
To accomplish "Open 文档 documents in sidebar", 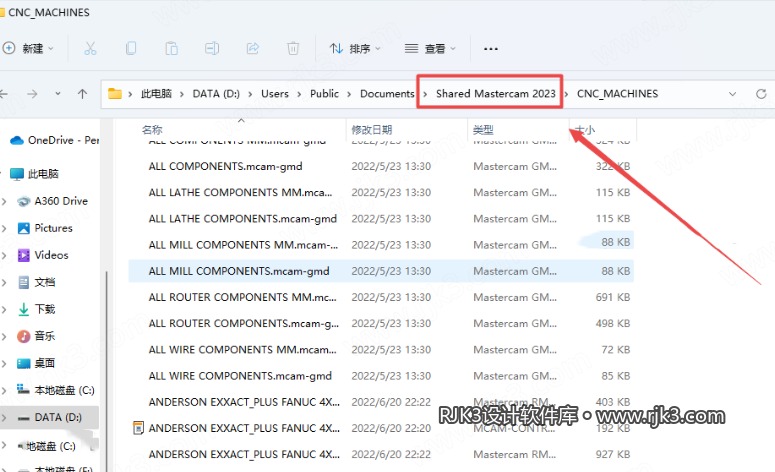I will (37, 282).
